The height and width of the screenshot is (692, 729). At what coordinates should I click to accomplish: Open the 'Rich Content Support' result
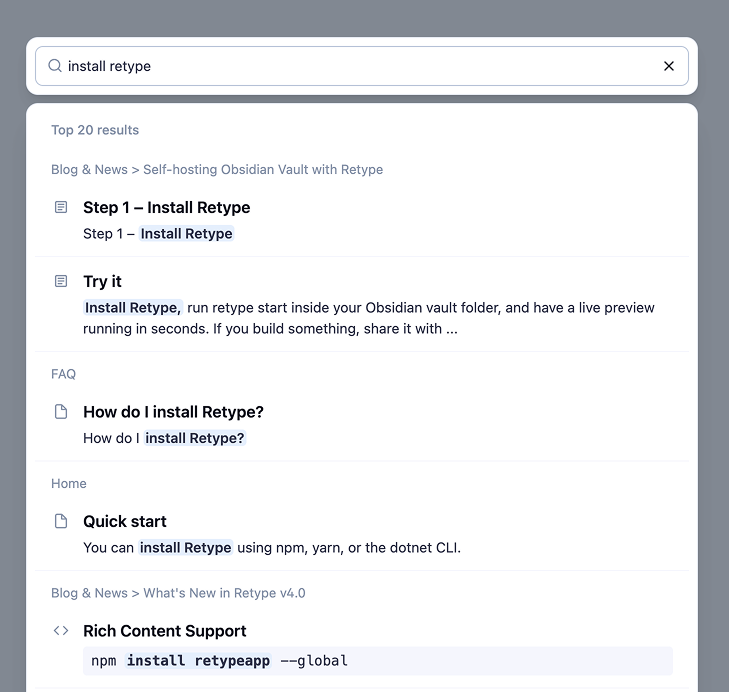[165, 631]
